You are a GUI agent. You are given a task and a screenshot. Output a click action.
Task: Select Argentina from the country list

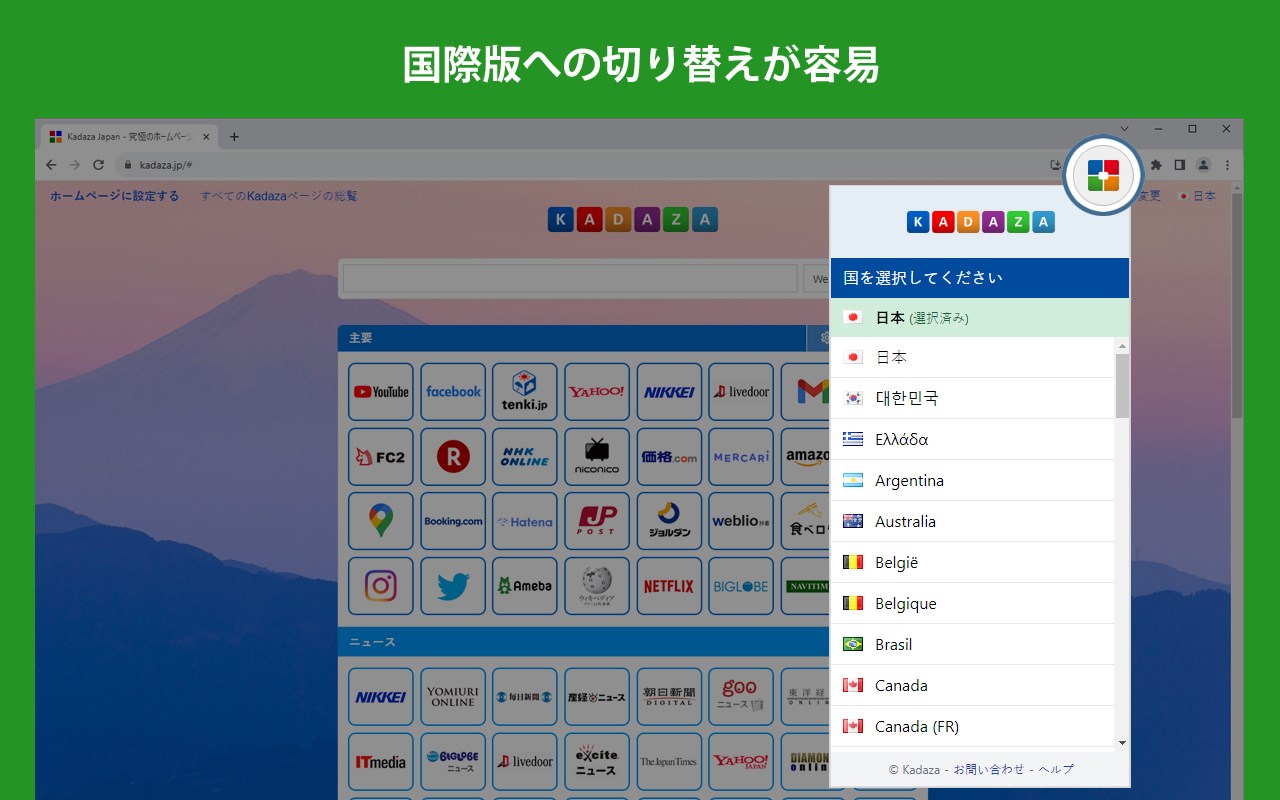[972, 480]
